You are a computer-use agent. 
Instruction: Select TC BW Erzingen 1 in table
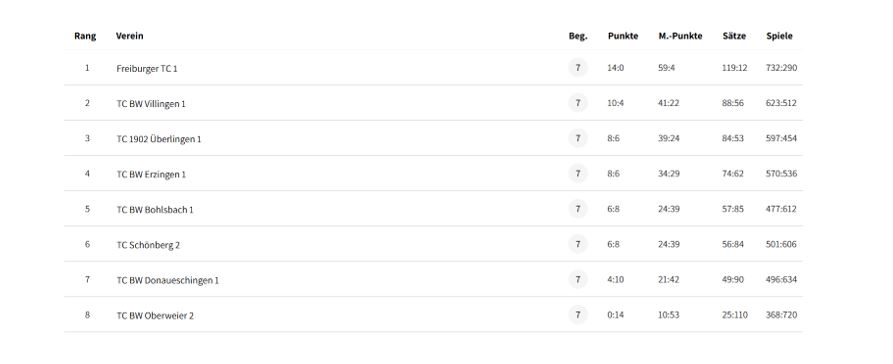(151, 174)
